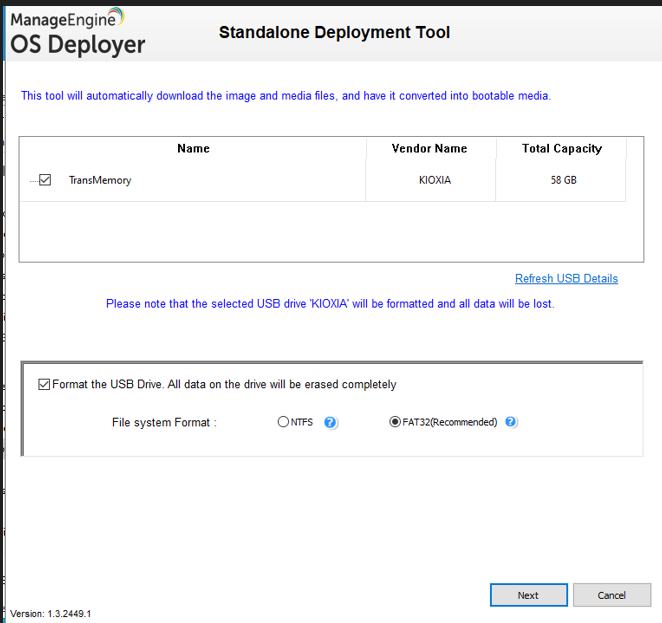
Task: Open NTFS help question mark icon
Action: click(330, 422)
